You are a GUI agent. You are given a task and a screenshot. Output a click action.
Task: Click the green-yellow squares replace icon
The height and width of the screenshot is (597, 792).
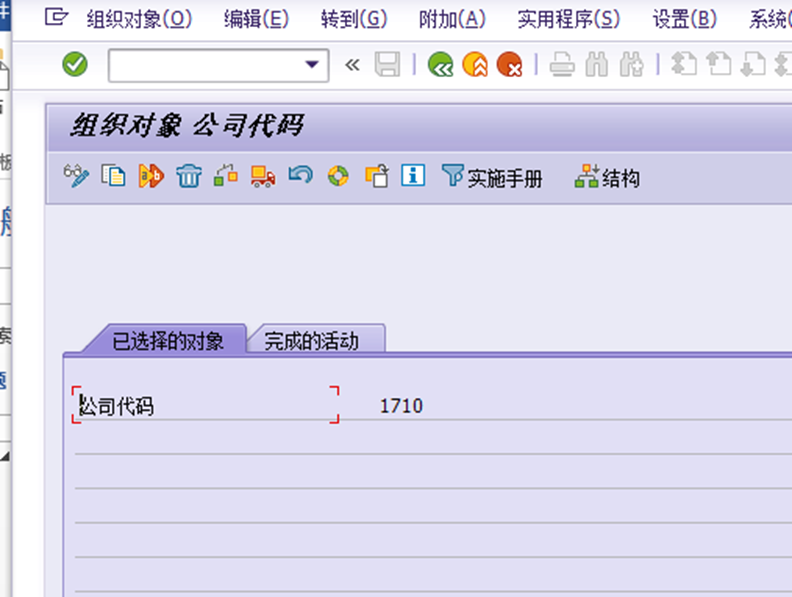coord(226,176)
